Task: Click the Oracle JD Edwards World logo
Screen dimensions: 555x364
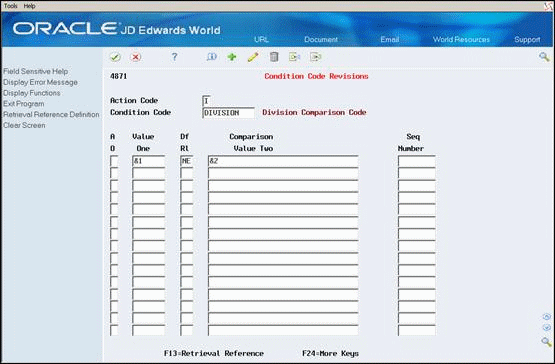Action: click(x=116, y=29)
